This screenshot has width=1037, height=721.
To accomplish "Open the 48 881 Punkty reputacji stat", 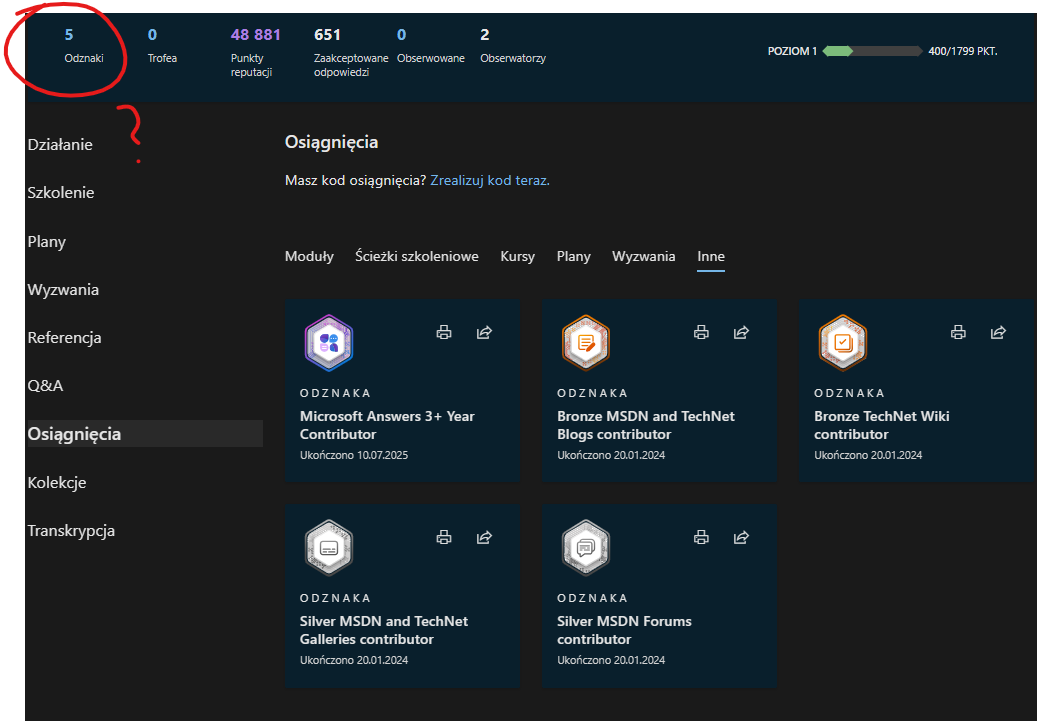I will click(255, 52).
